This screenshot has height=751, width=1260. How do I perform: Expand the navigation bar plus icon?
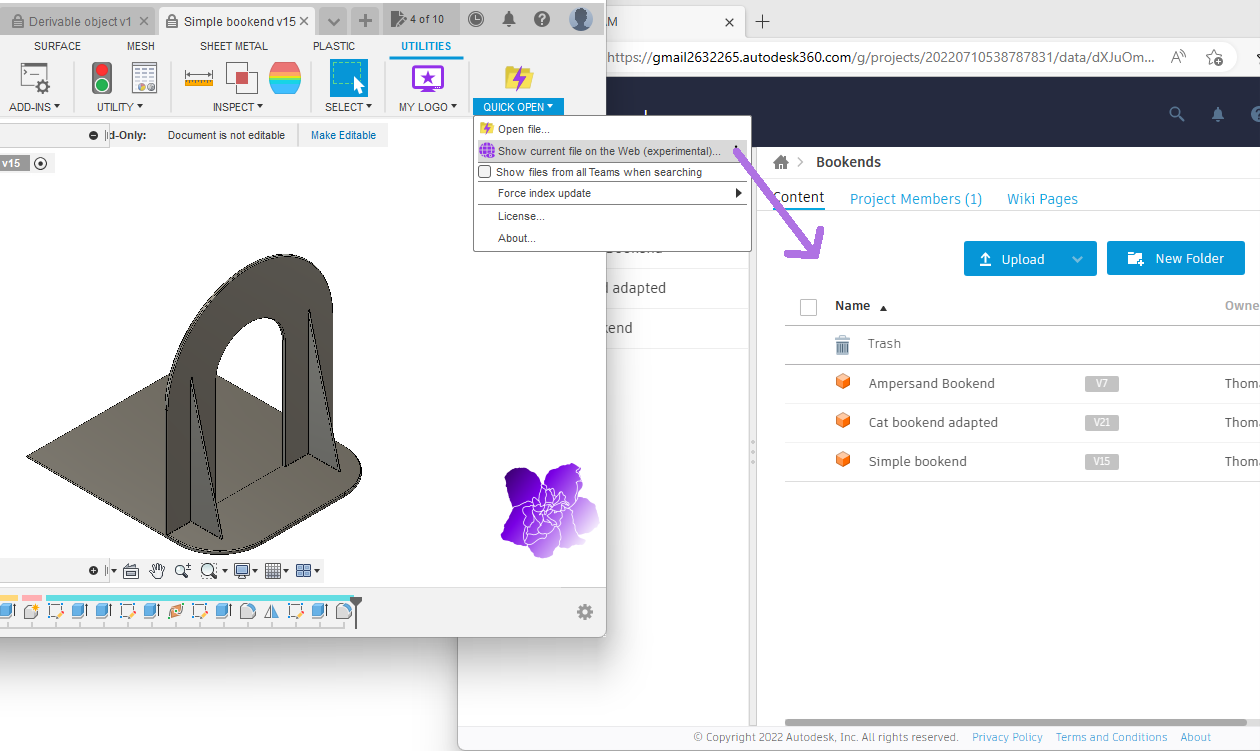(93, 570)
